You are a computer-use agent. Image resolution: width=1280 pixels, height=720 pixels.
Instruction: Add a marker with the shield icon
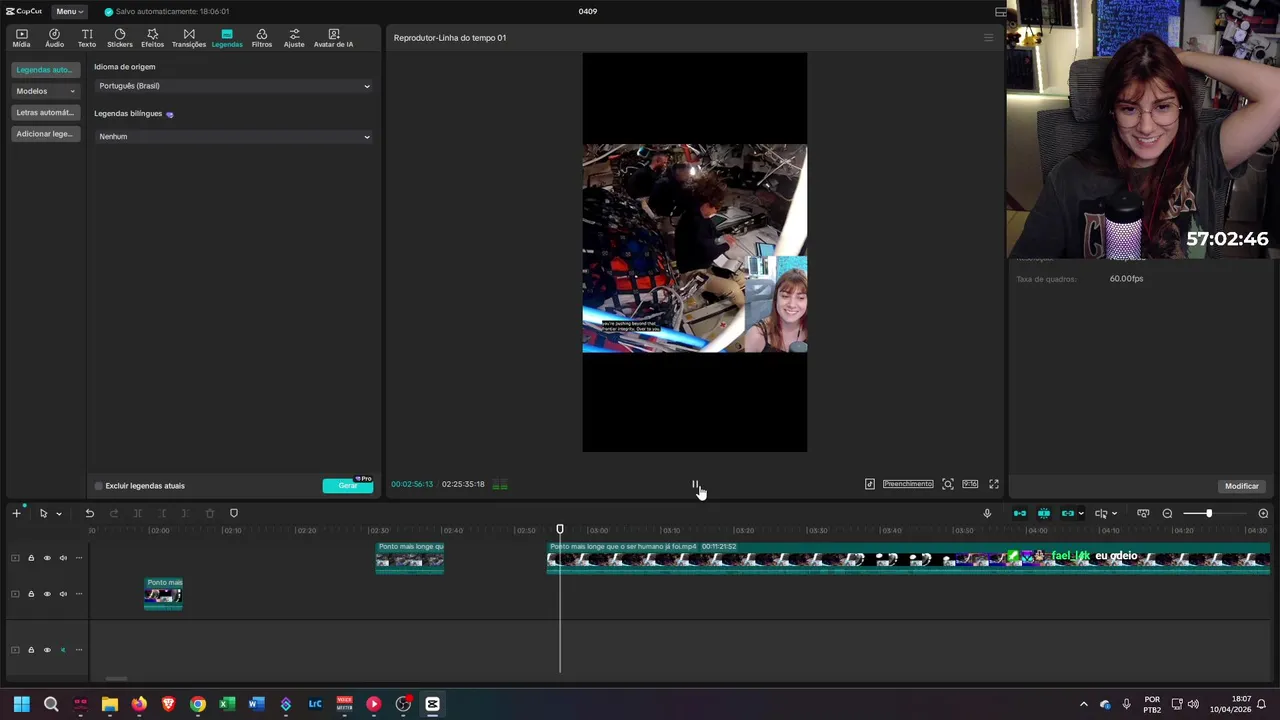[x=234, y=513]
